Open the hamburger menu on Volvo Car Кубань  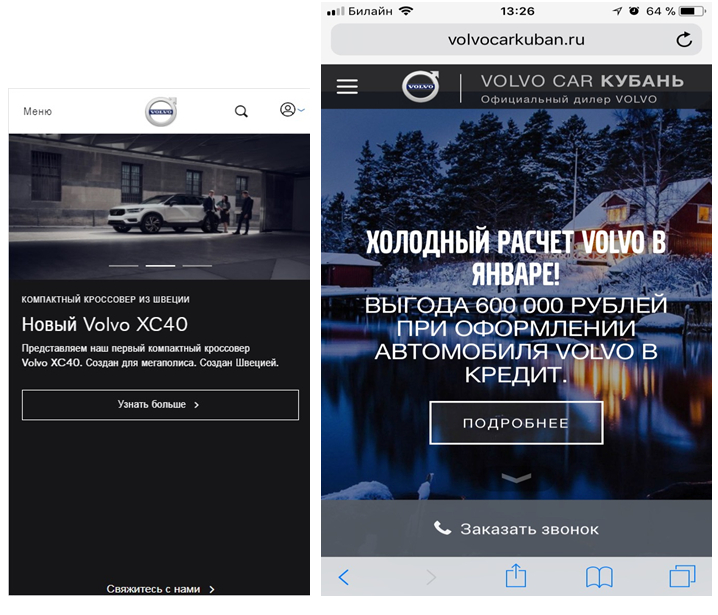[347, 87]
